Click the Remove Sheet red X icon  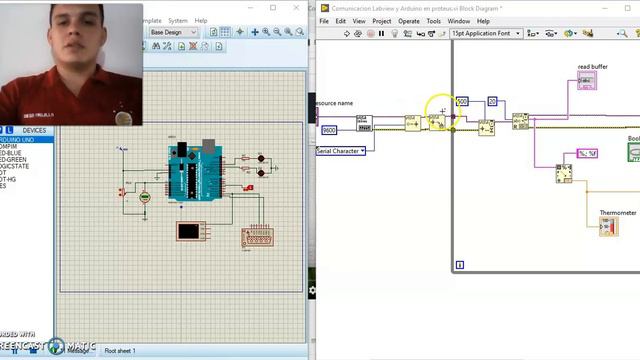coord(193,47)
